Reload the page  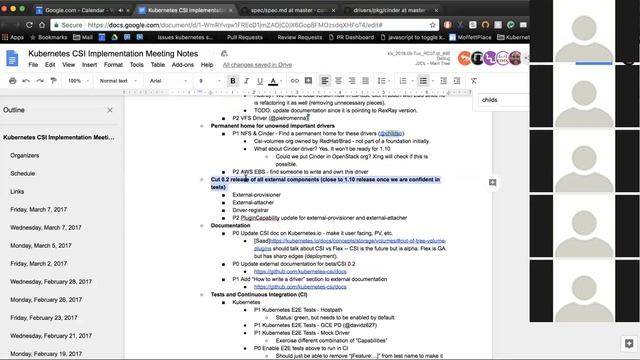29,25
